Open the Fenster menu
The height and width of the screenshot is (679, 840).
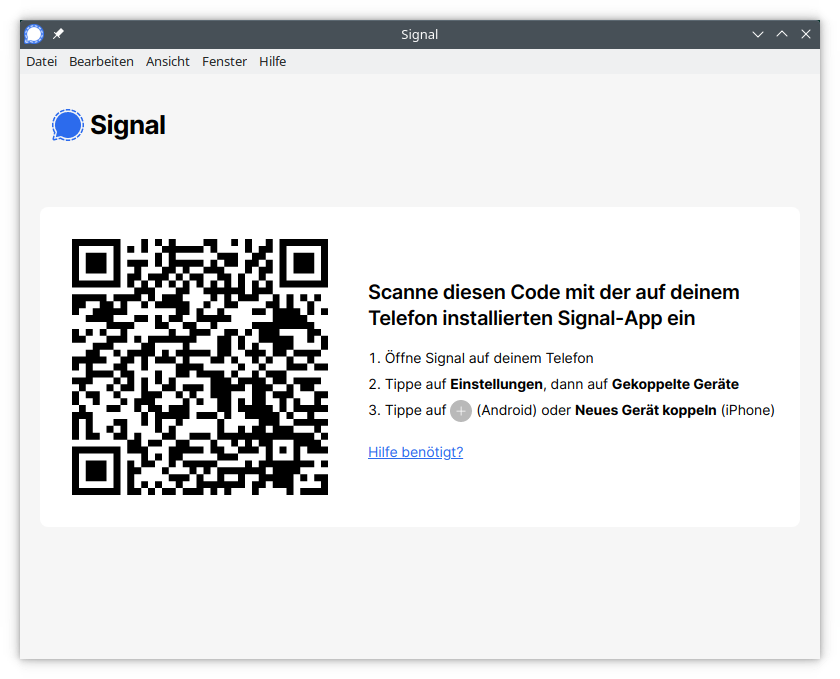224,61
